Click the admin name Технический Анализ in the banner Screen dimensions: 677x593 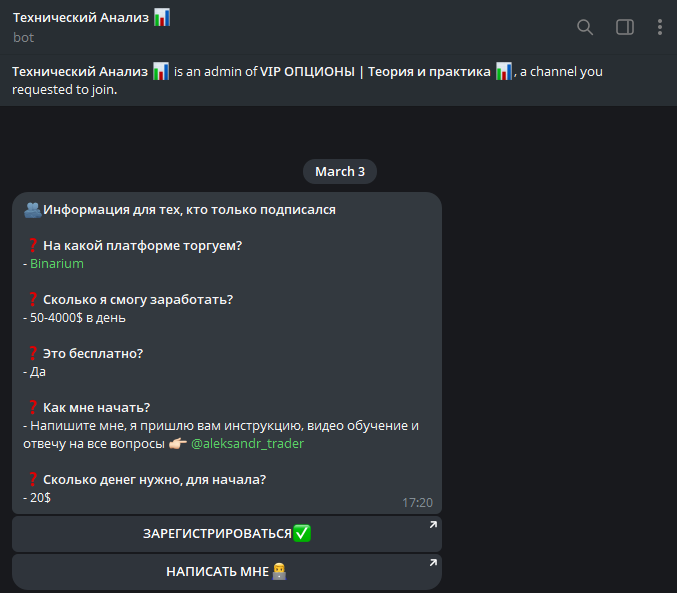(x=80, y=72)
